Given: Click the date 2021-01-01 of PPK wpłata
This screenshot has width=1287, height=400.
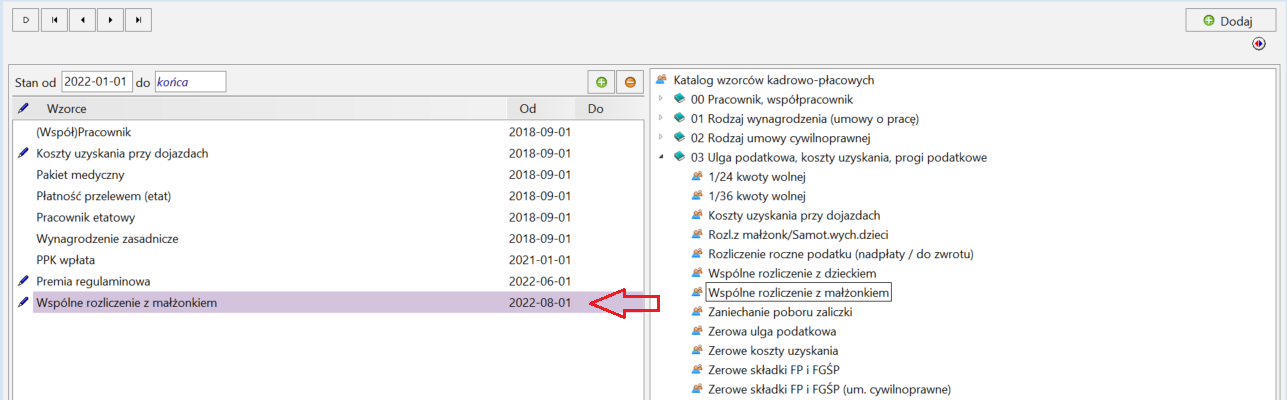Looking at the screenshot, I should pos(539,260).
